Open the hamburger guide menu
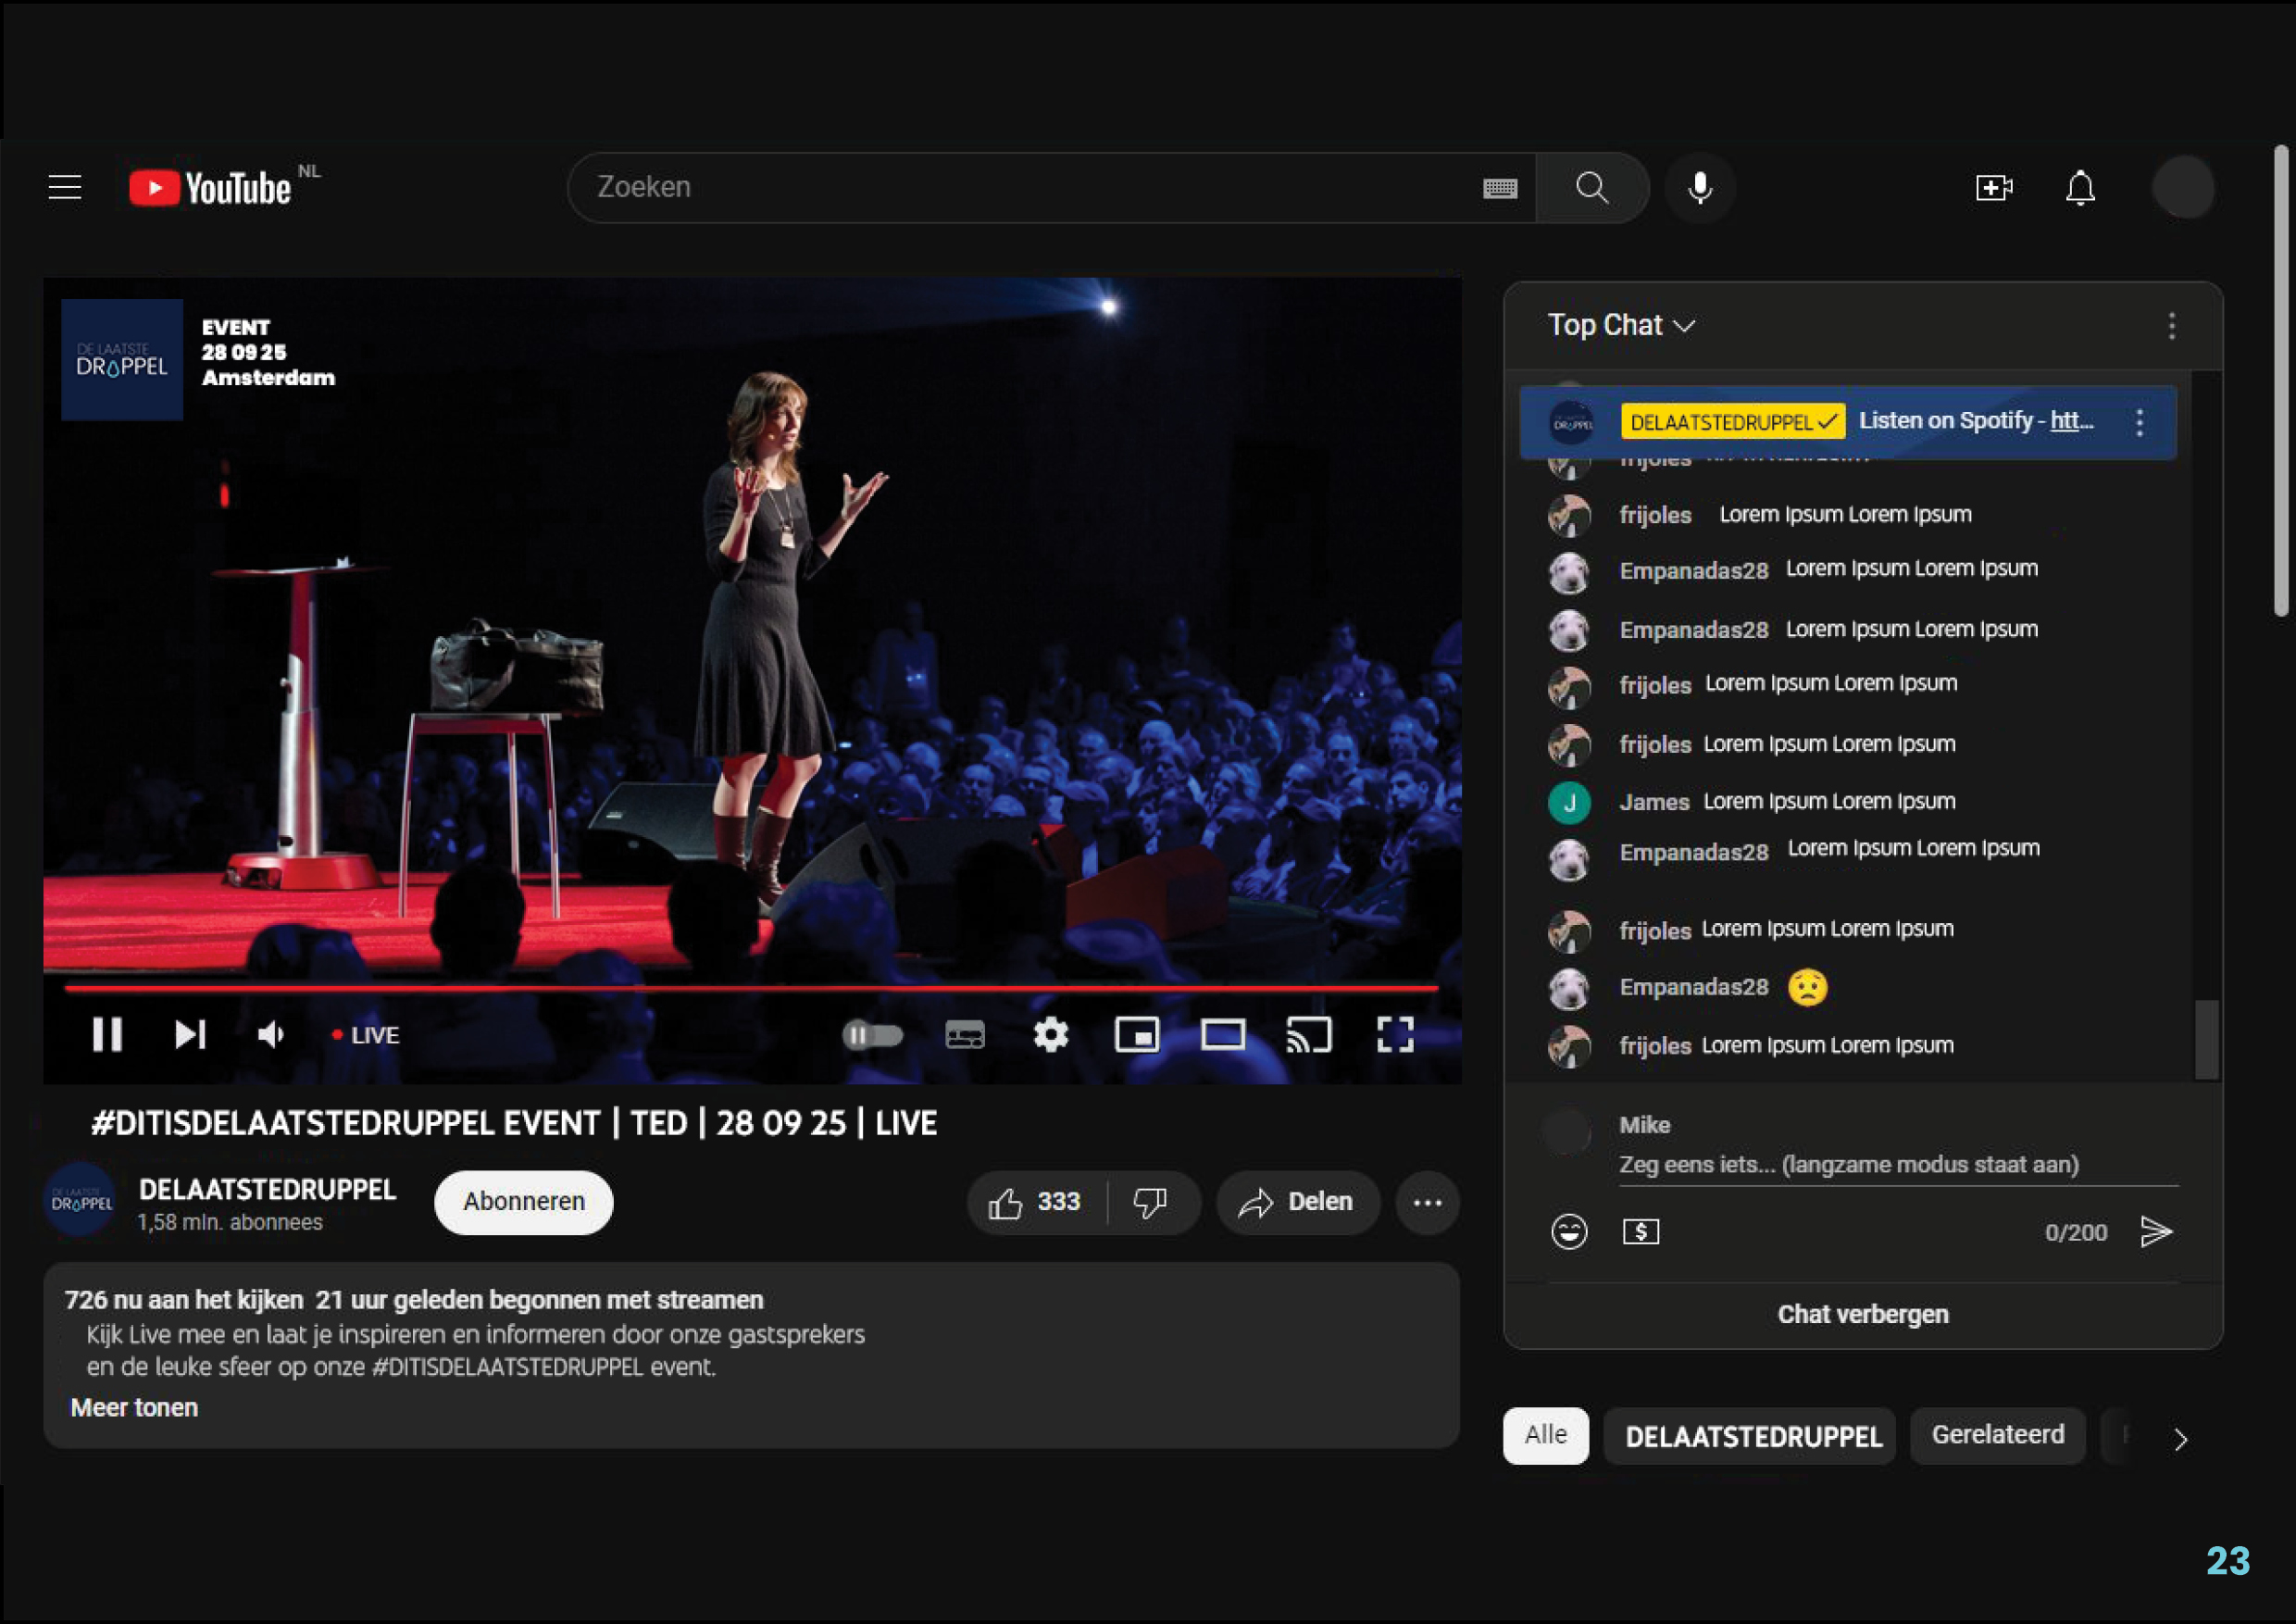Screen dimensions: 2296x1624 point(65,187)
